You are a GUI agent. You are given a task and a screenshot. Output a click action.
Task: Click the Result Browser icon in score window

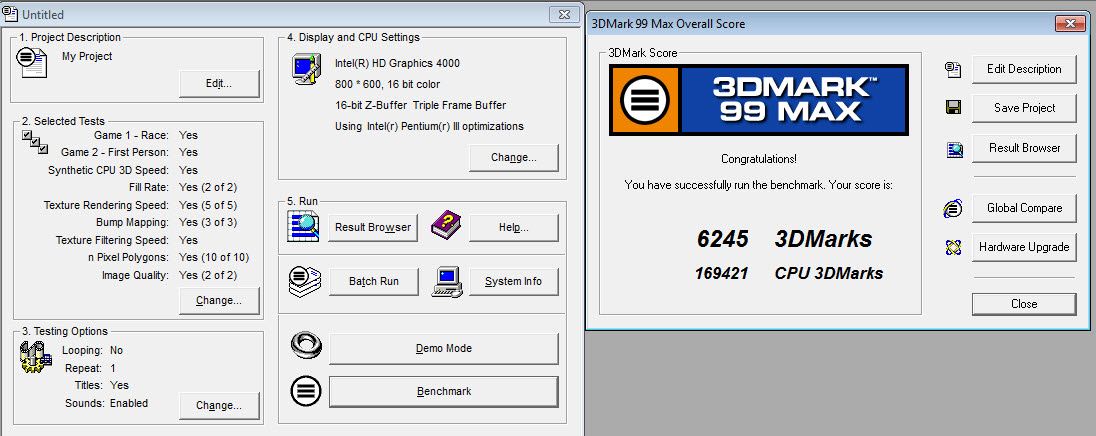(953, 148)
